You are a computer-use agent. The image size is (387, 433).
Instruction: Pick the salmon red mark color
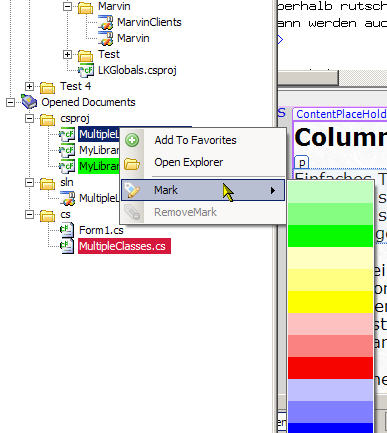click(330, 346)
